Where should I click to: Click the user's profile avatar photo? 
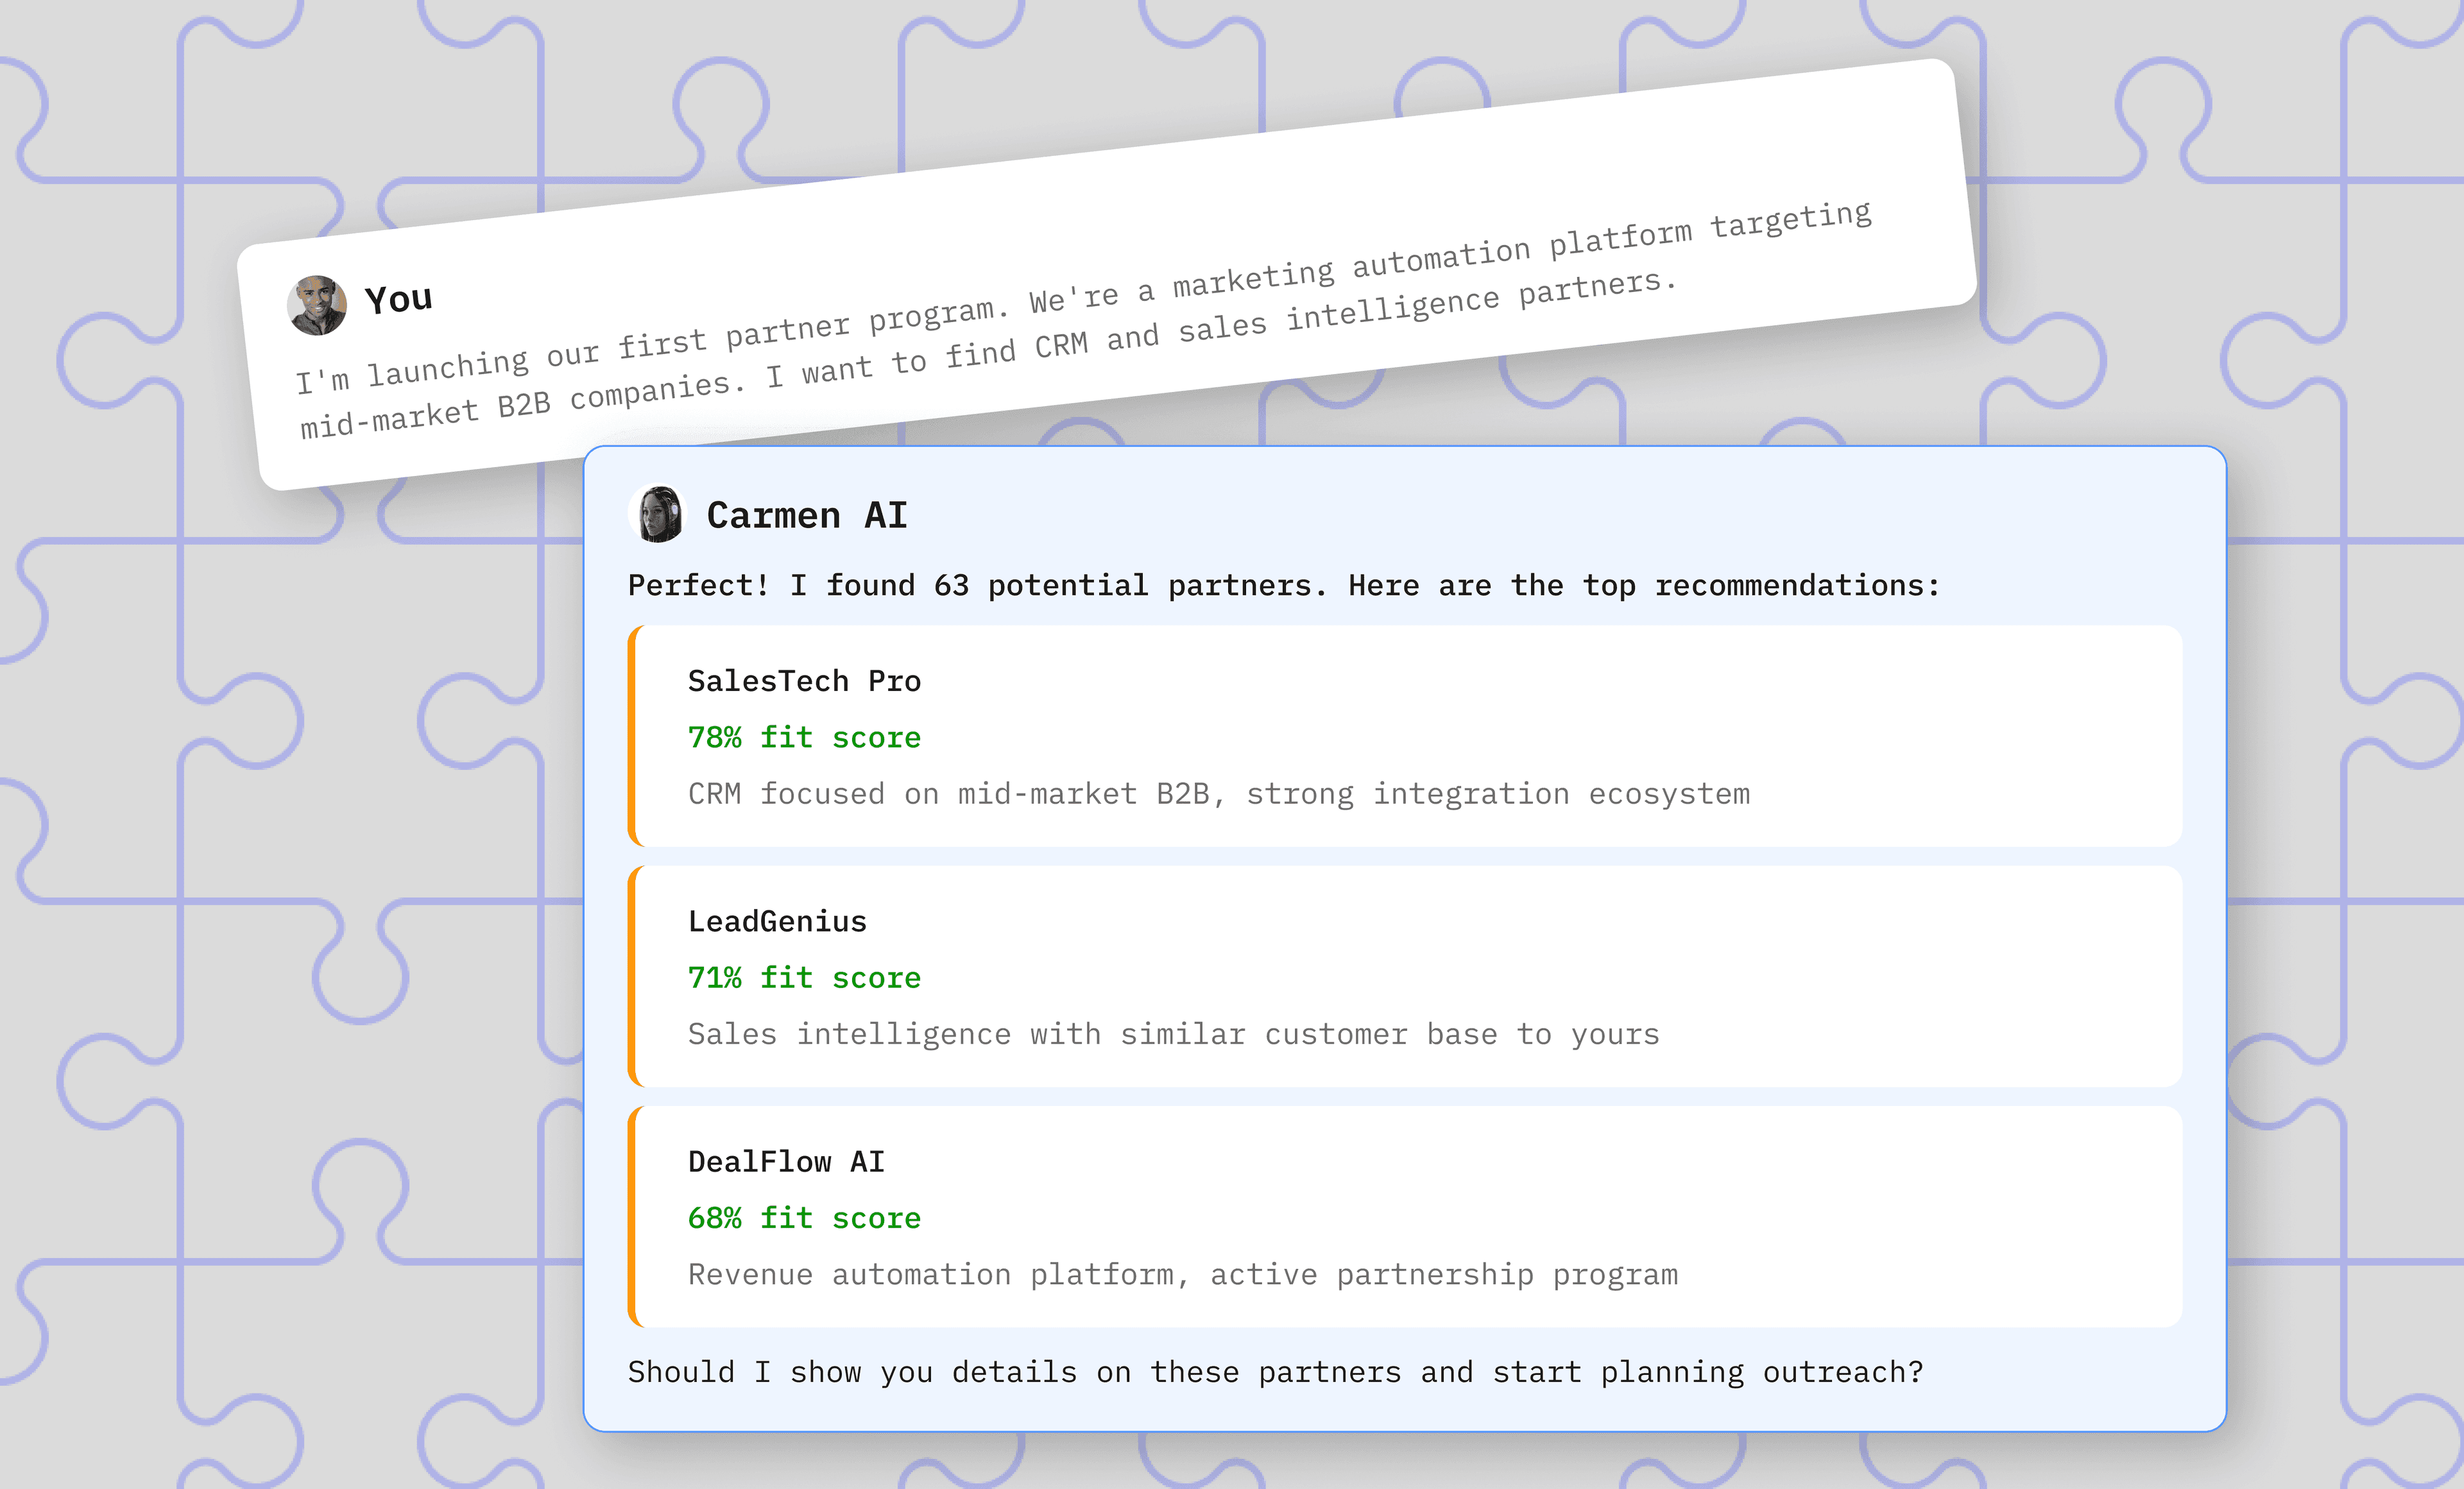click(317, 305)
